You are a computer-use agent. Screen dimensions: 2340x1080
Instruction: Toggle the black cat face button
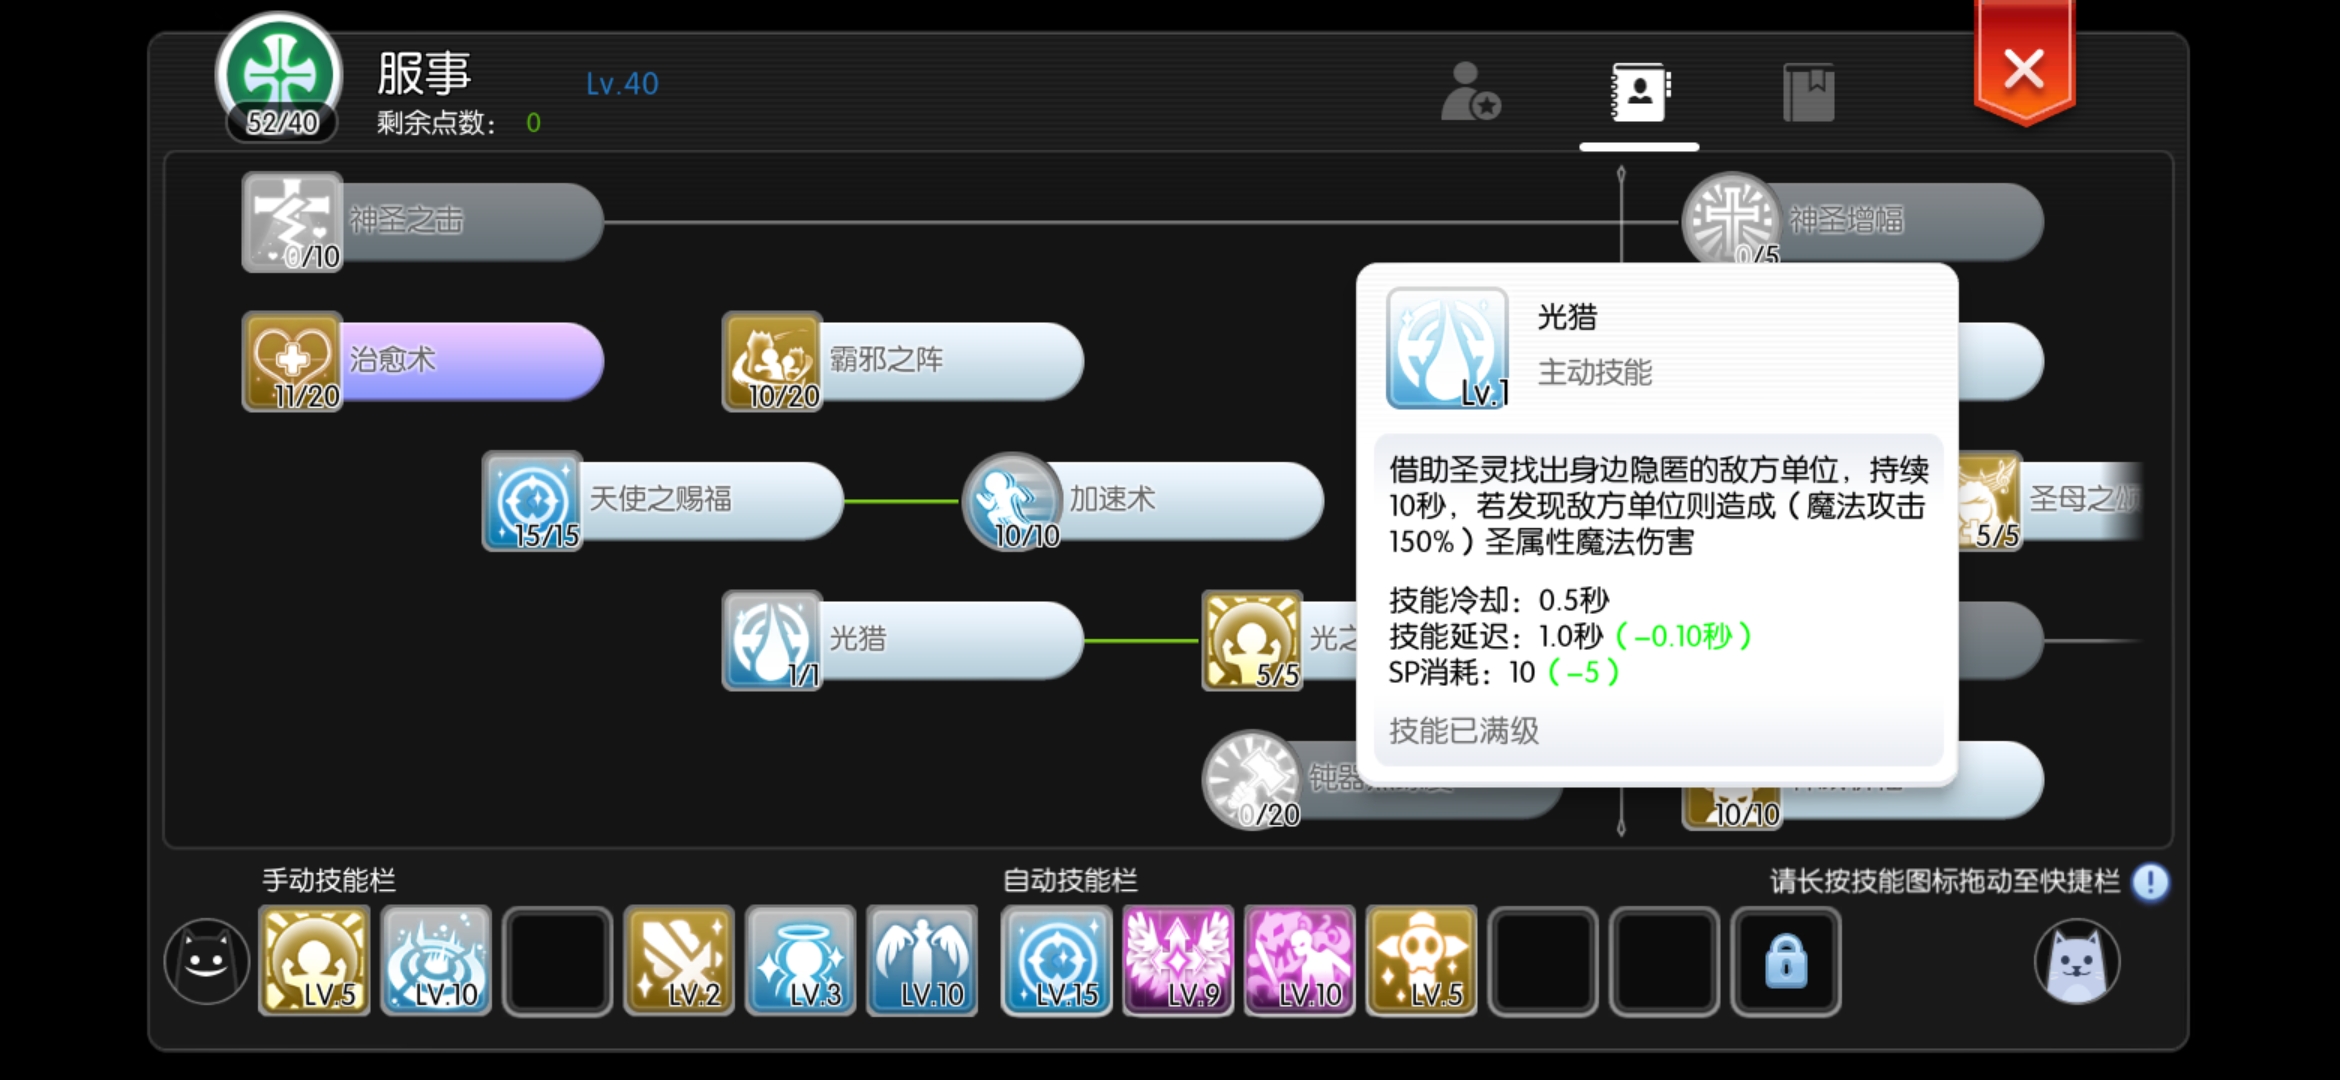coord(207,961)
